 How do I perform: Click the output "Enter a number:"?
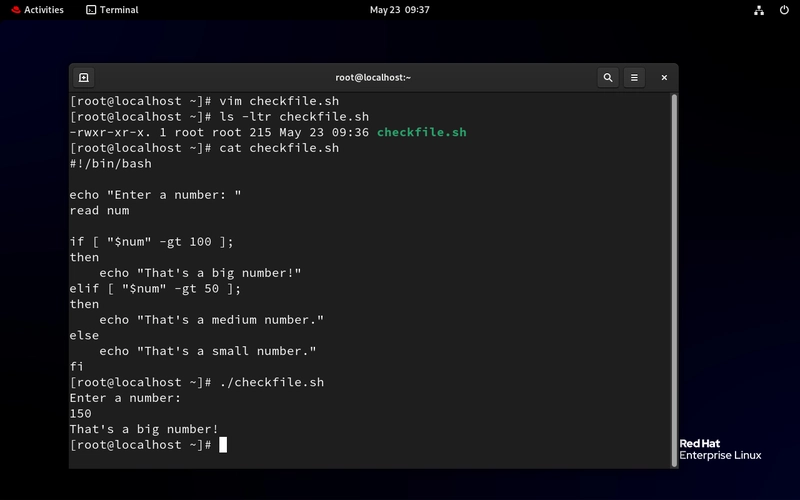(x=126, y=398)
